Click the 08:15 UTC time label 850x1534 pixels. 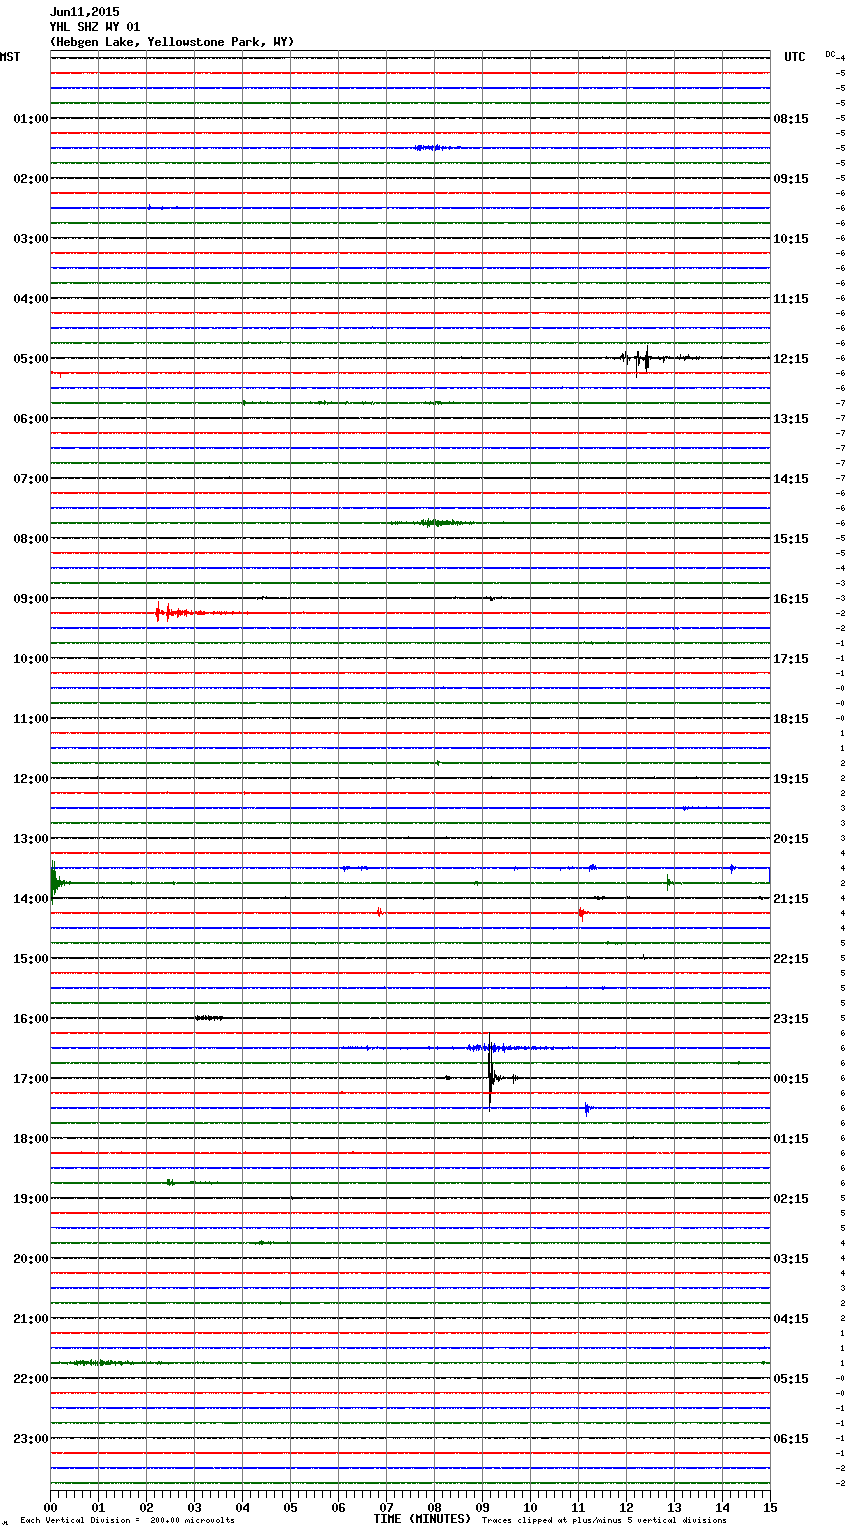[791, 119]
